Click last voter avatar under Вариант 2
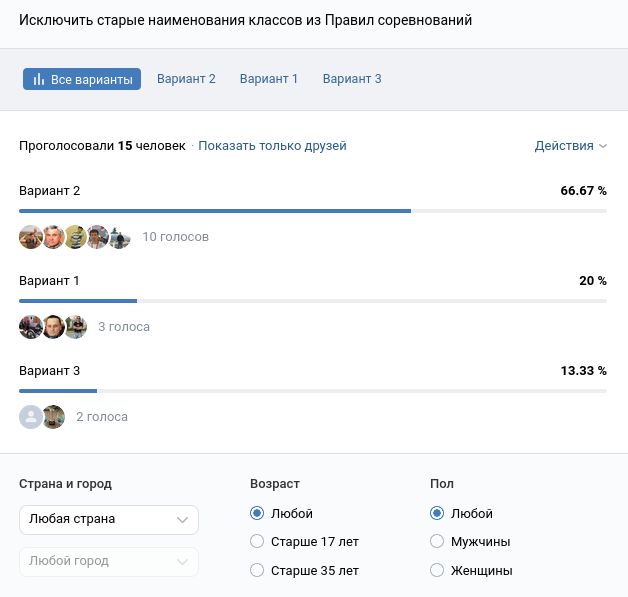The height and width of the screenshot is (597, 628). click(119, 237)
